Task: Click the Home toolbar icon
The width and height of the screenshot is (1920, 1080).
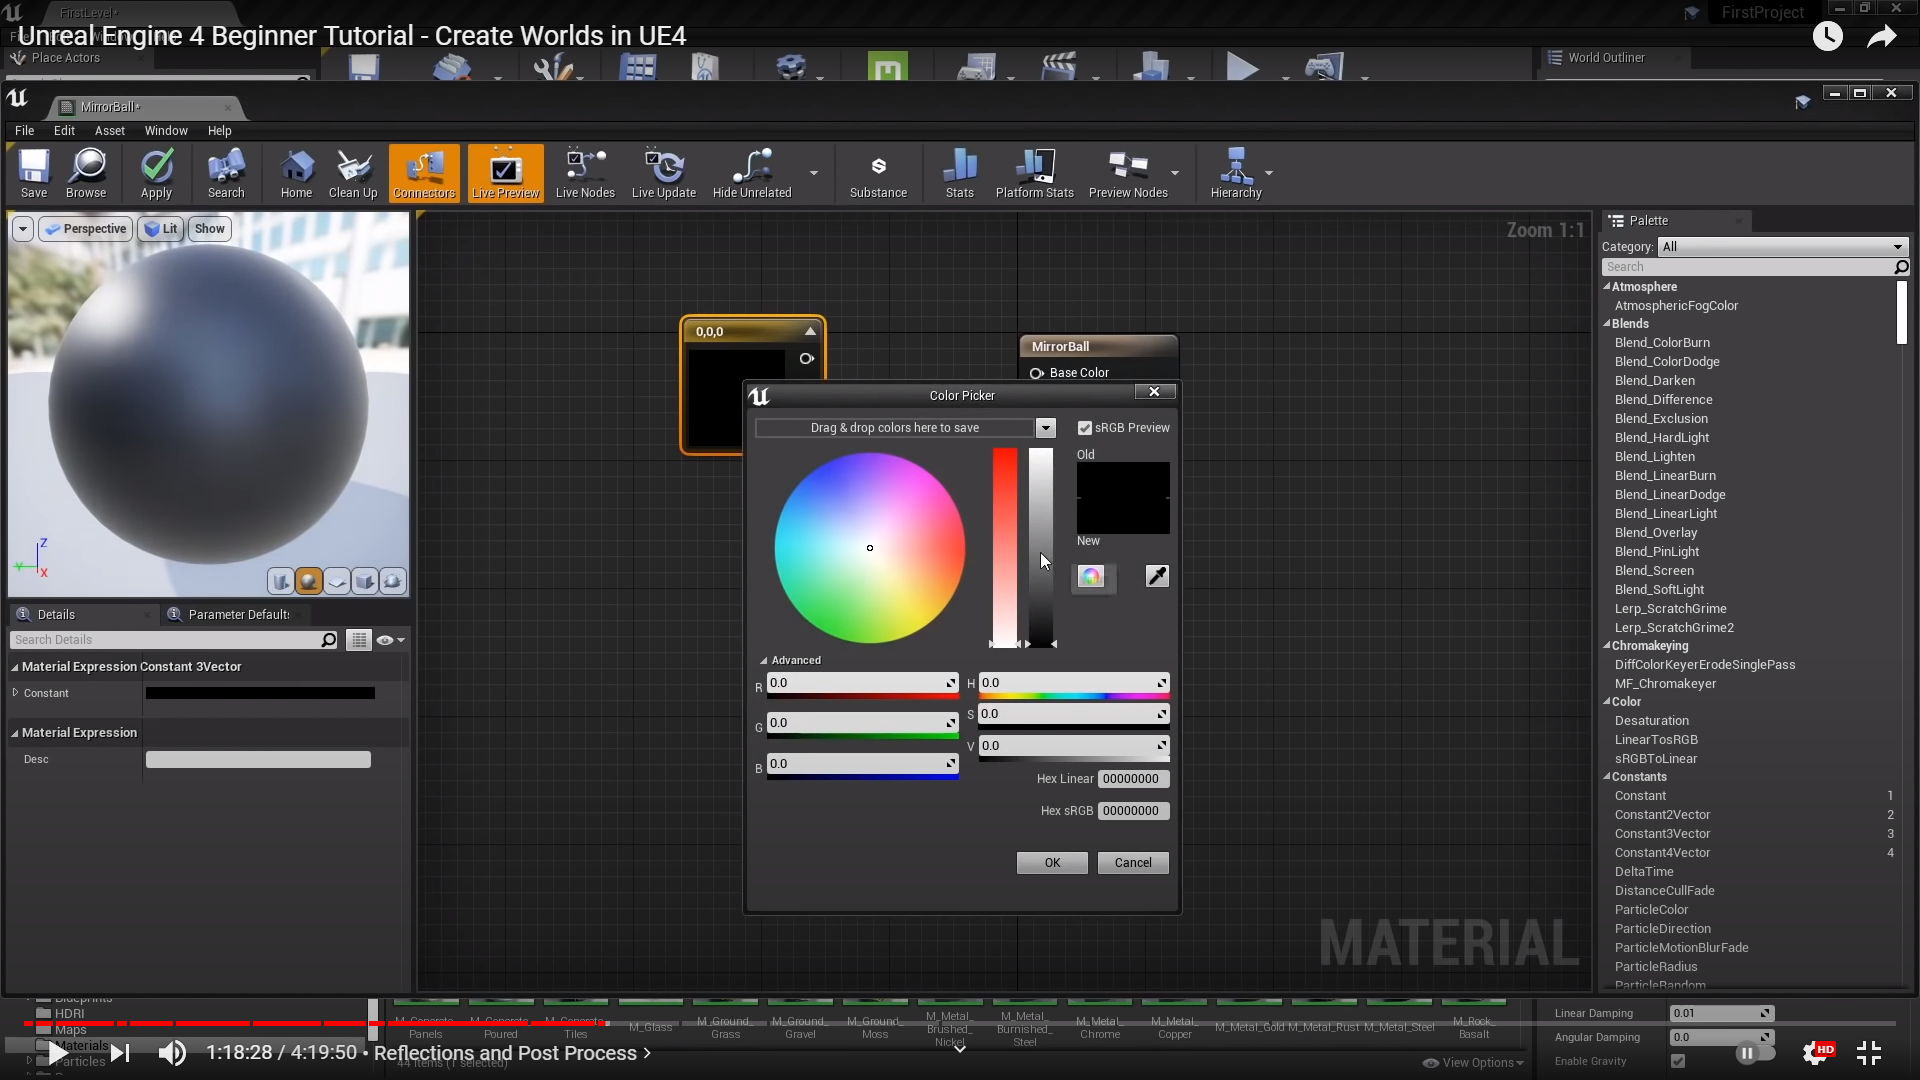Action: [x=296, y=174]
